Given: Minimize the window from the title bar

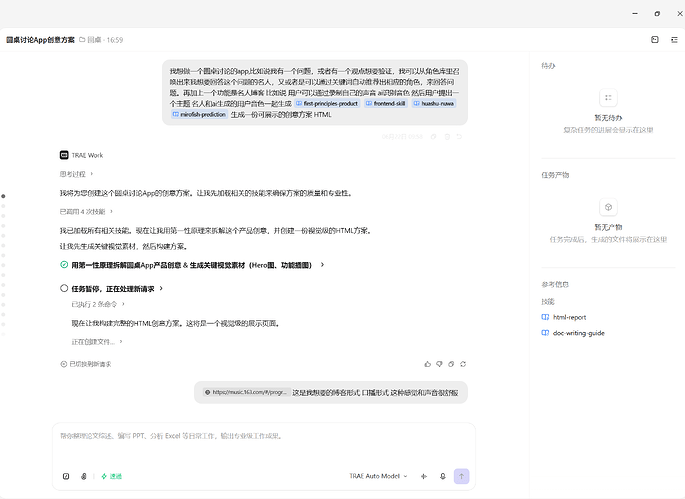Looking at the screenshot, I should click(635, 14).
